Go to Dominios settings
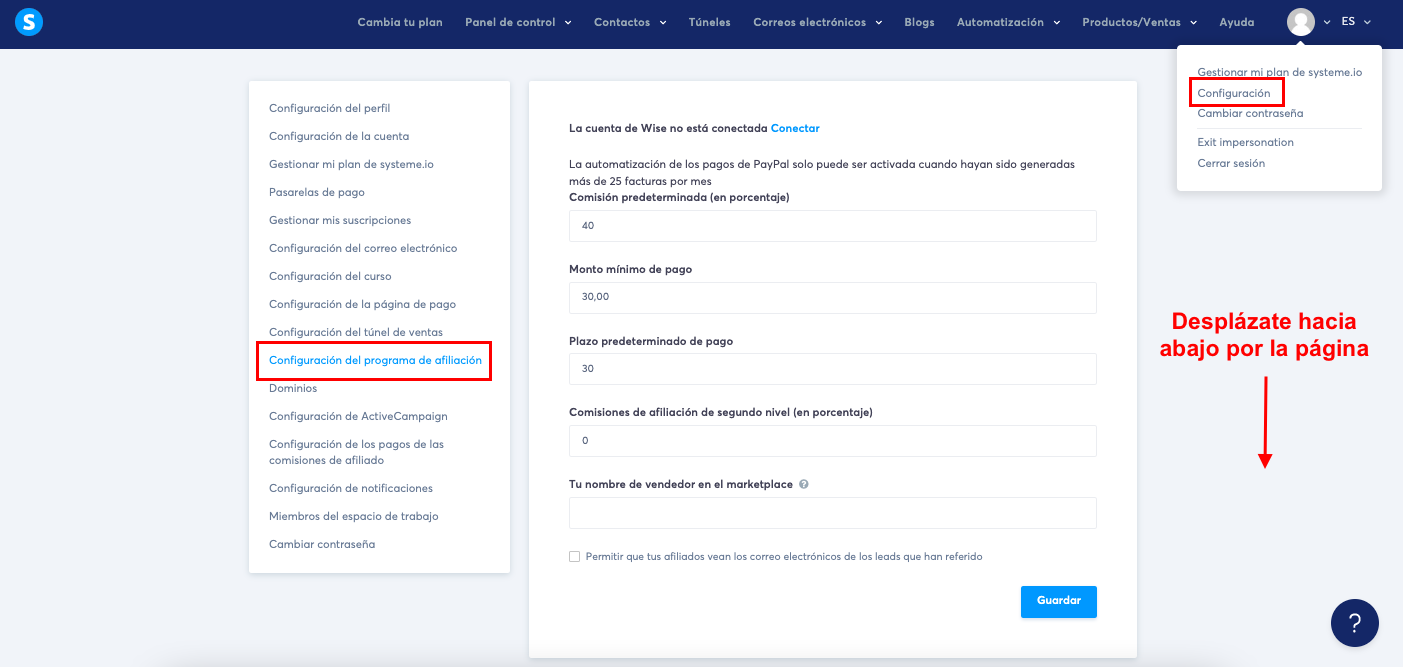 click(292, 388)
